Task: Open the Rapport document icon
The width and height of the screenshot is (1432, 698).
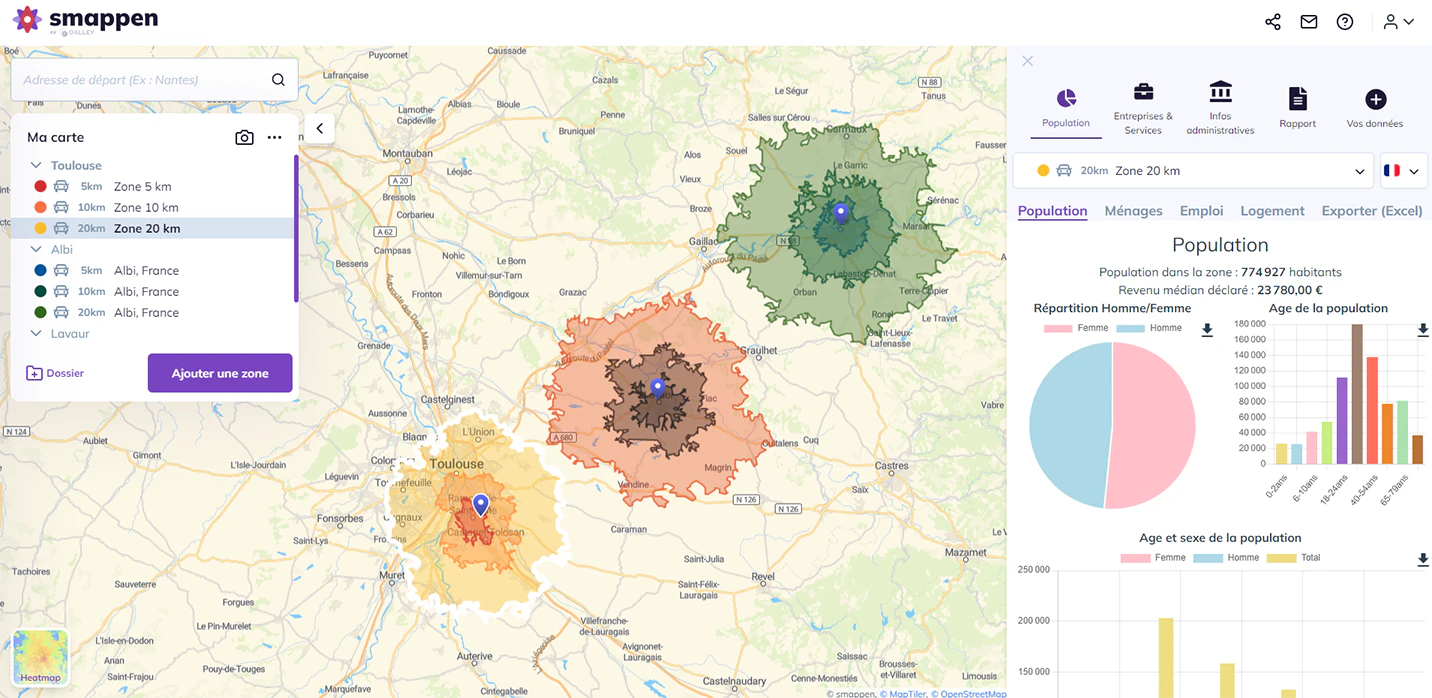Action: click(x=1297, y=108)
